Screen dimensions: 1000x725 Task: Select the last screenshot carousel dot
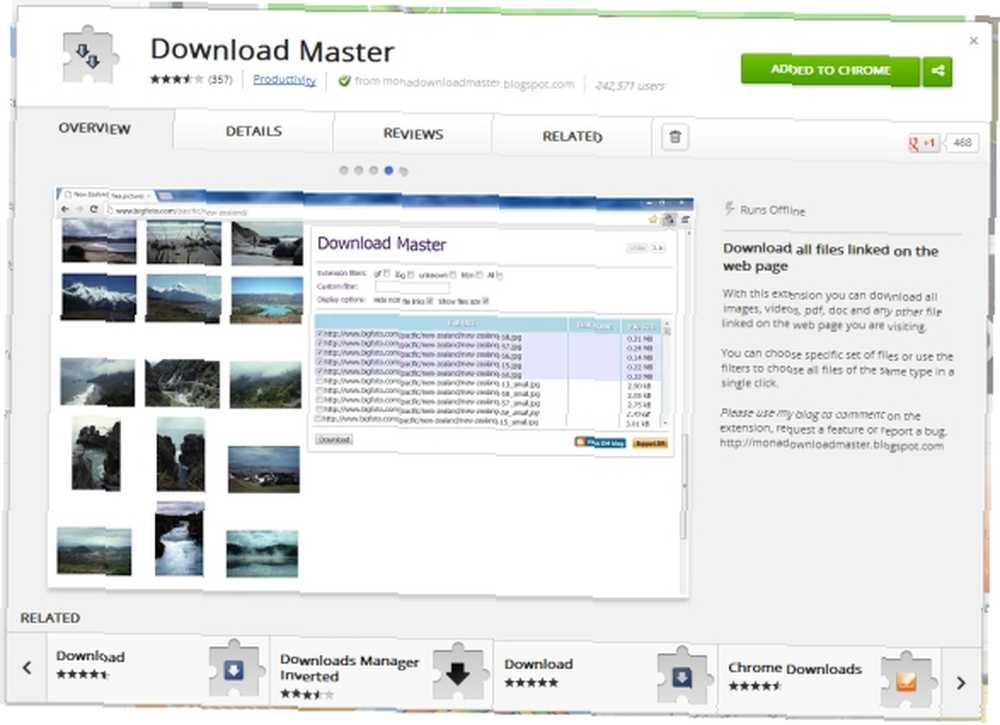click(x=403, y=171)
